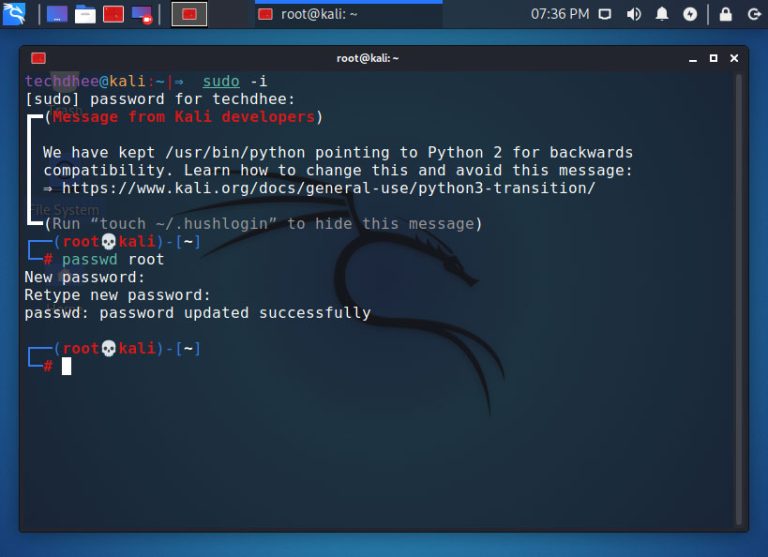Open the notifications bell icon
Screen dimensions: 768x557
click(662, 14)
